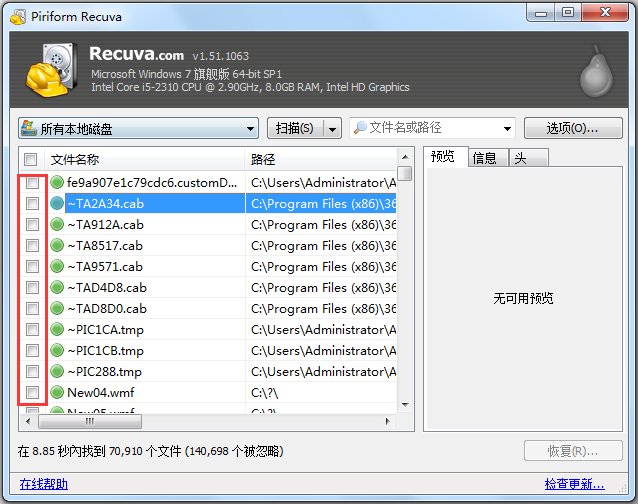Check the box for ~TA8517.cab
The height and width of the screenshot is (504, 638).
point(32,245)
